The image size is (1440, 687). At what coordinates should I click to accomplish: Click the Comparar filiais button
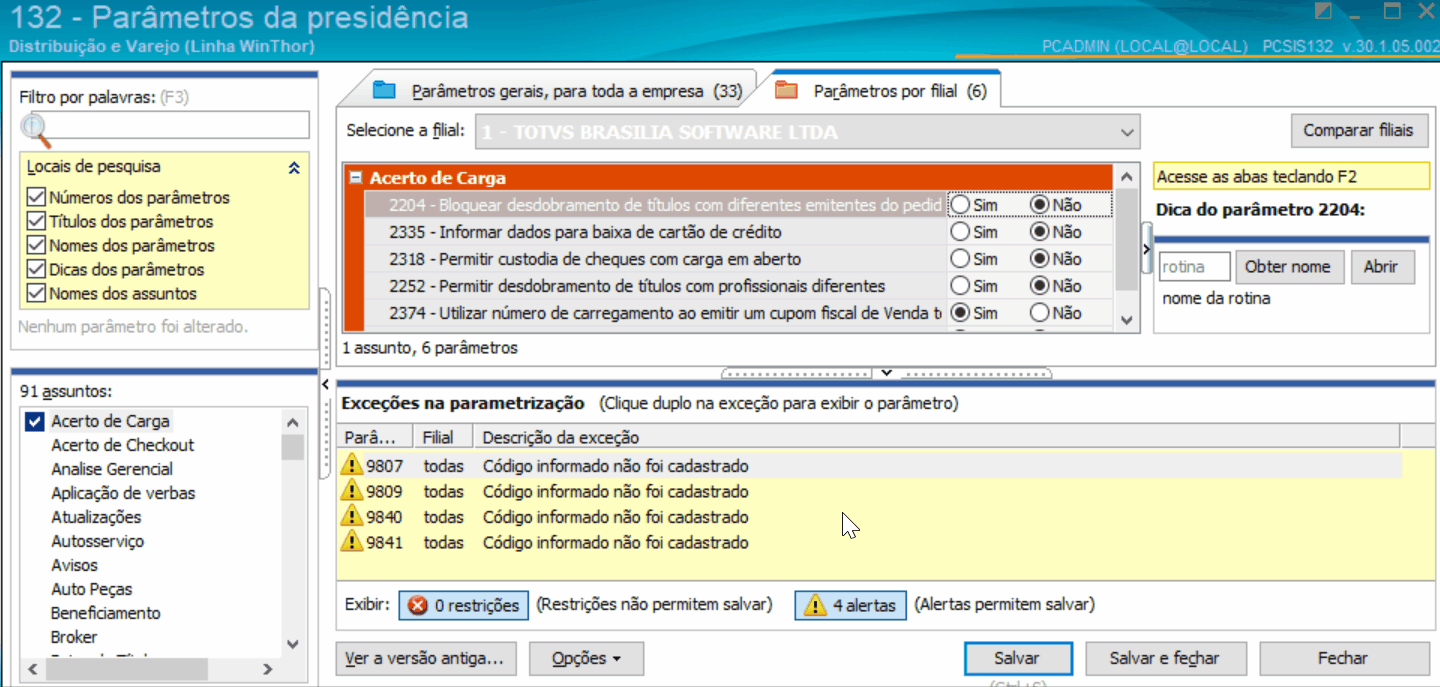pyautogui.click(x=1358, y=130)
